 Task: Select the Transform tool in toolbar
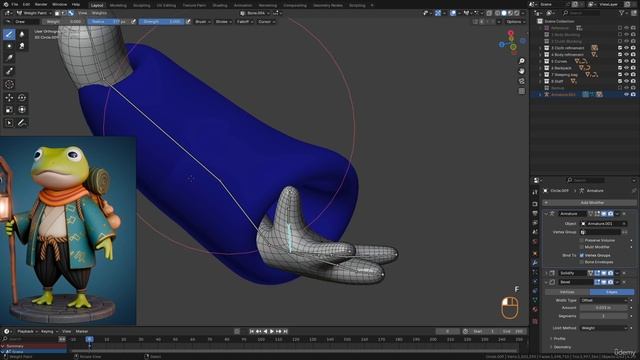coord(22,109)
